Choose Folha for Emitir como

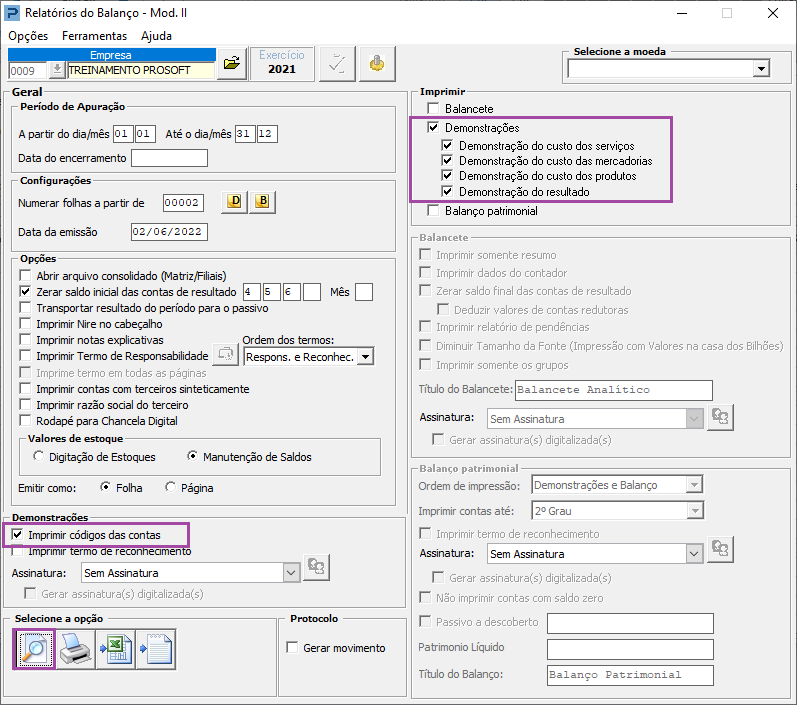click(106, 487)
